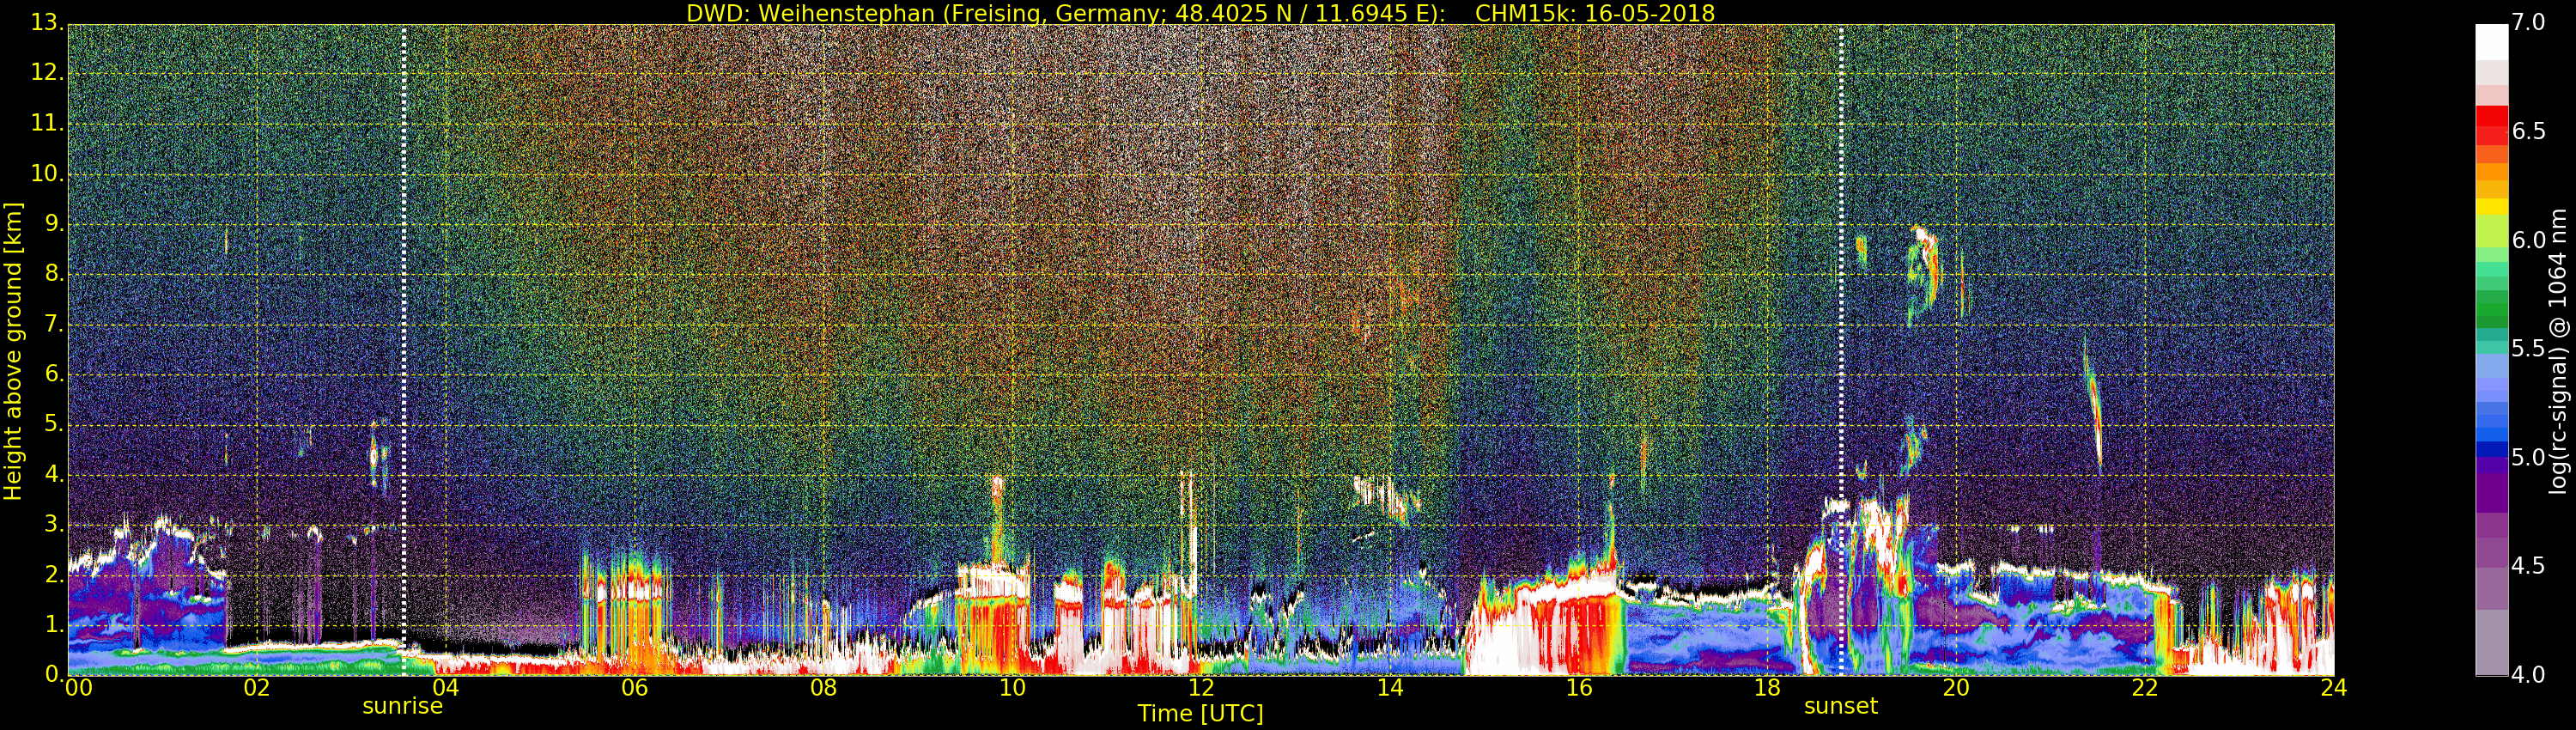2576x730 pixels.
Task: Click the 'Time [UTC]' axis label
Action: click(1200, 713)
